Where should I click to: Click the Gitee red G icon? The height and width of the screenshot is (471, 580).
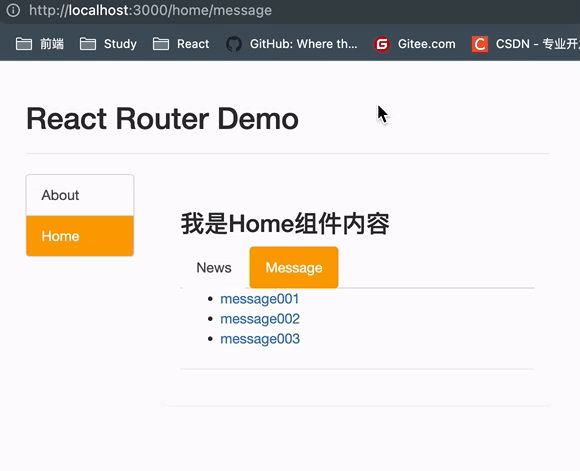click(382, 44)
